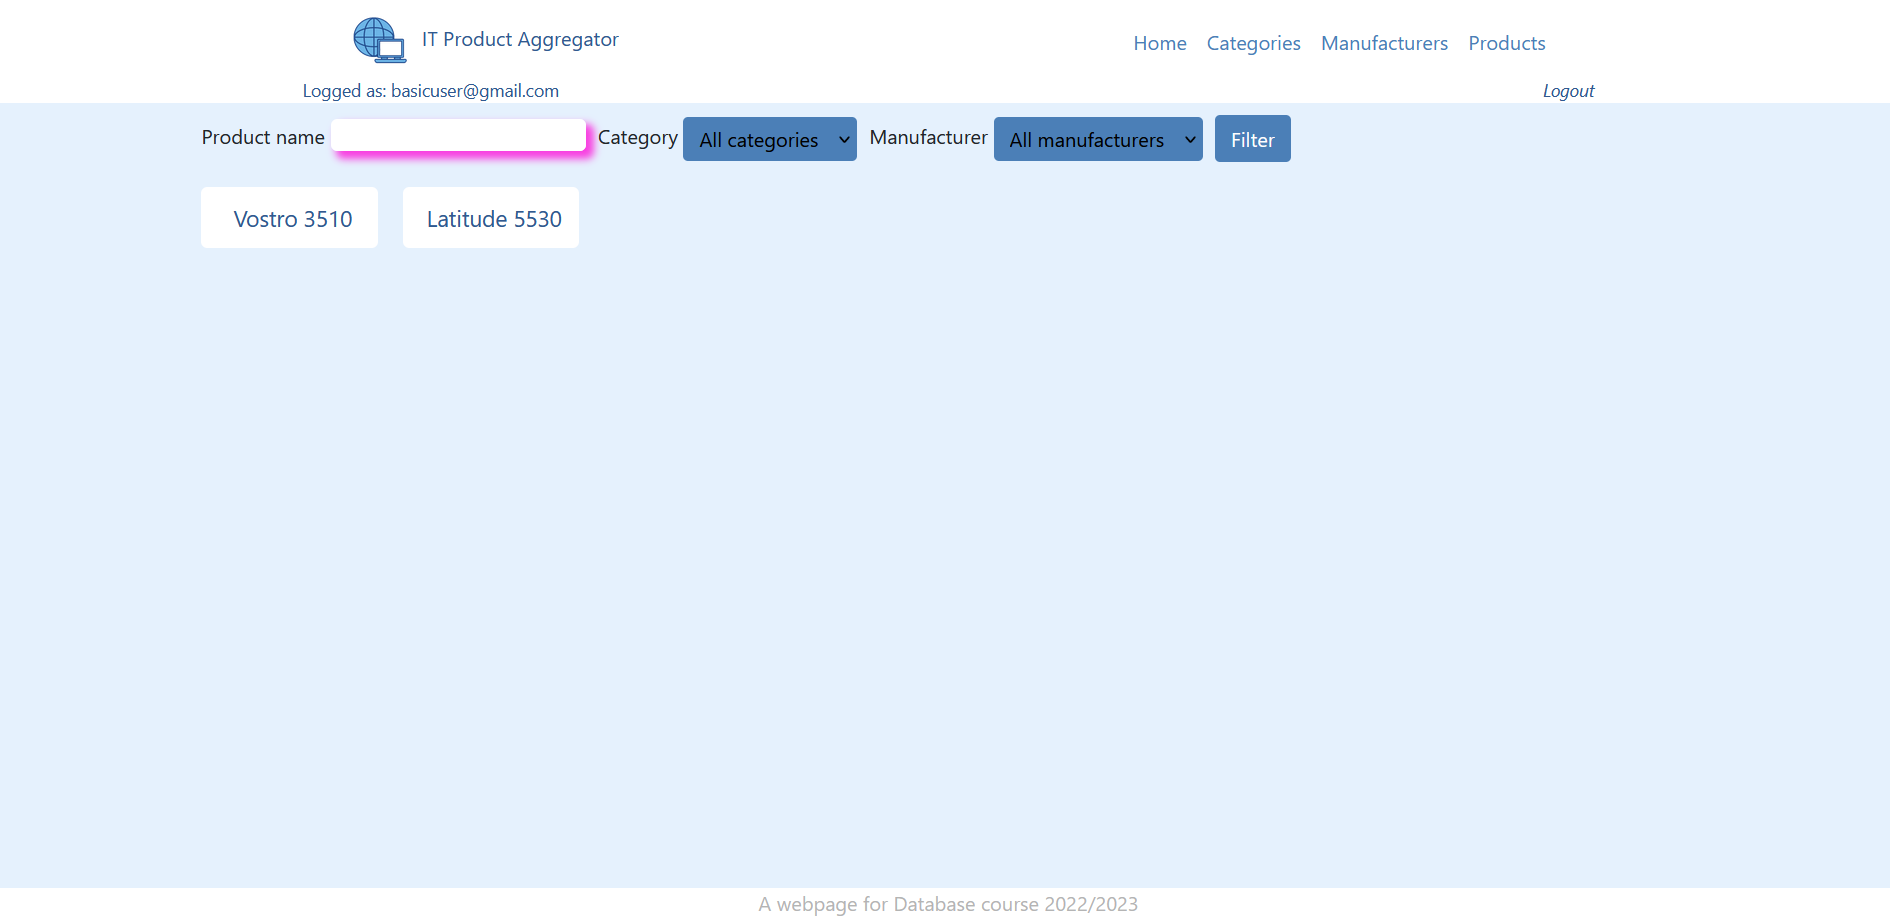The height and width of the screenshot is (921, 1890).
Task: Select the Latitude 5530 product card
Action: [492, 218]
